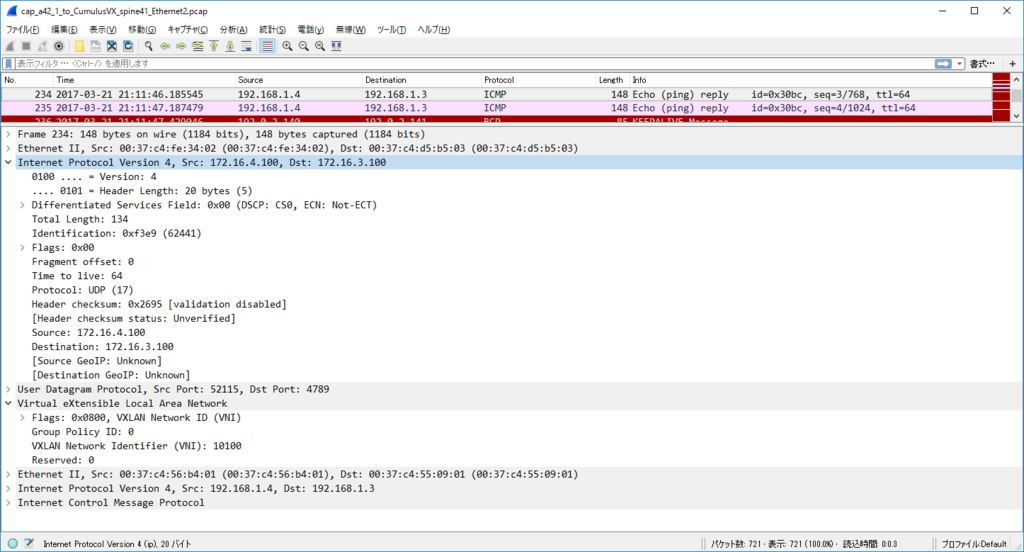
Task: Go to a specified packet
Action: (197, 46)
